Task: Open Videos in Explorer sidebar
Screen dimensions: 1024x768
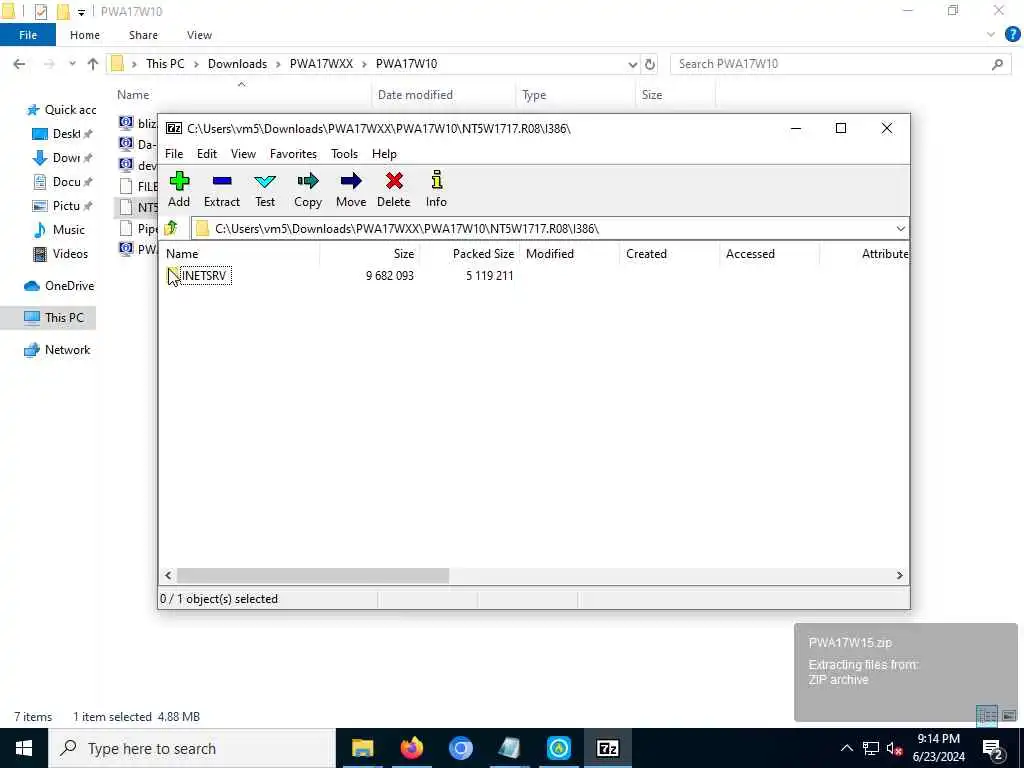Action: (x=60, y=254)
